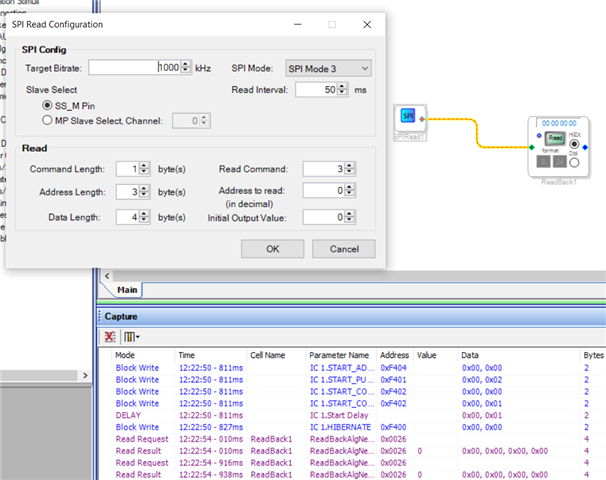Click the 00 00 00 00 readout on ReadBack1
Screen dimensions: 606x480
click(558, 123)
